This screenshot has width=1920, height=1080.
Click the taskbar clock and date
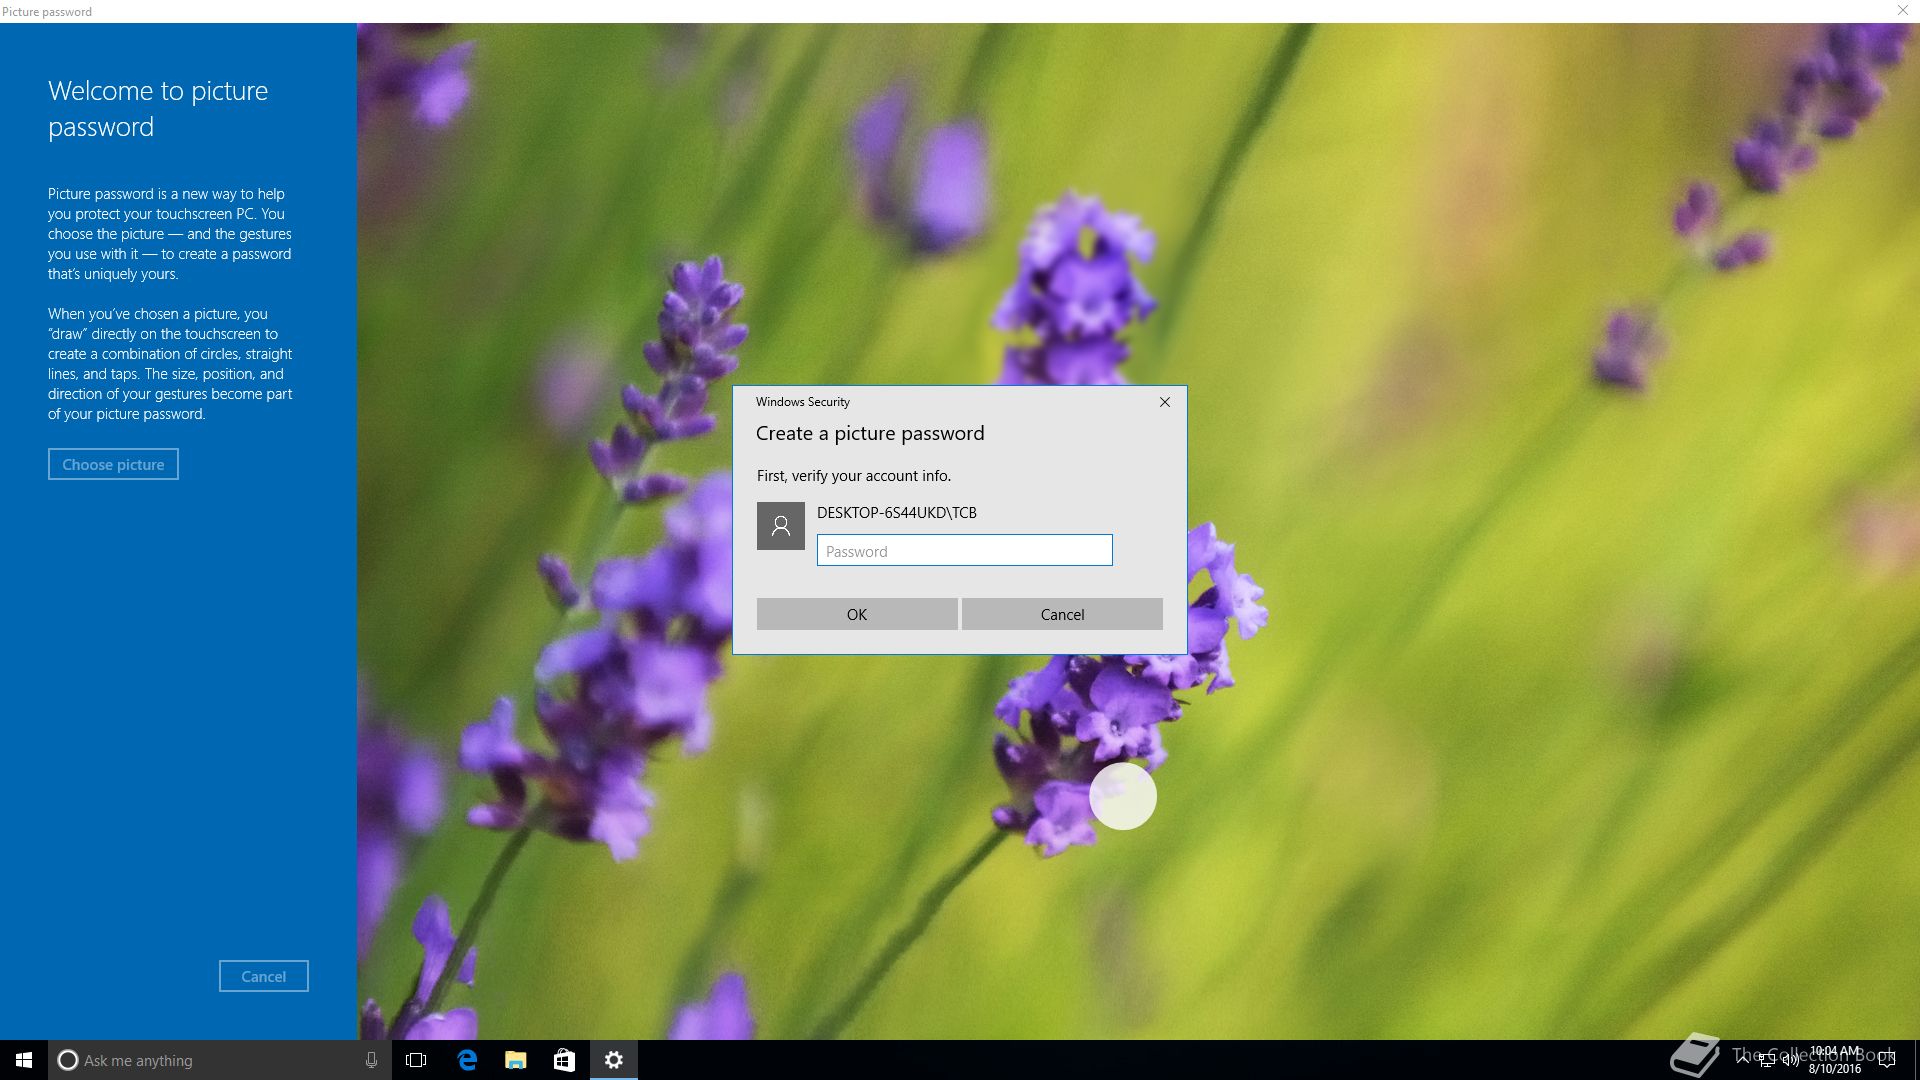(1834, 1060)
